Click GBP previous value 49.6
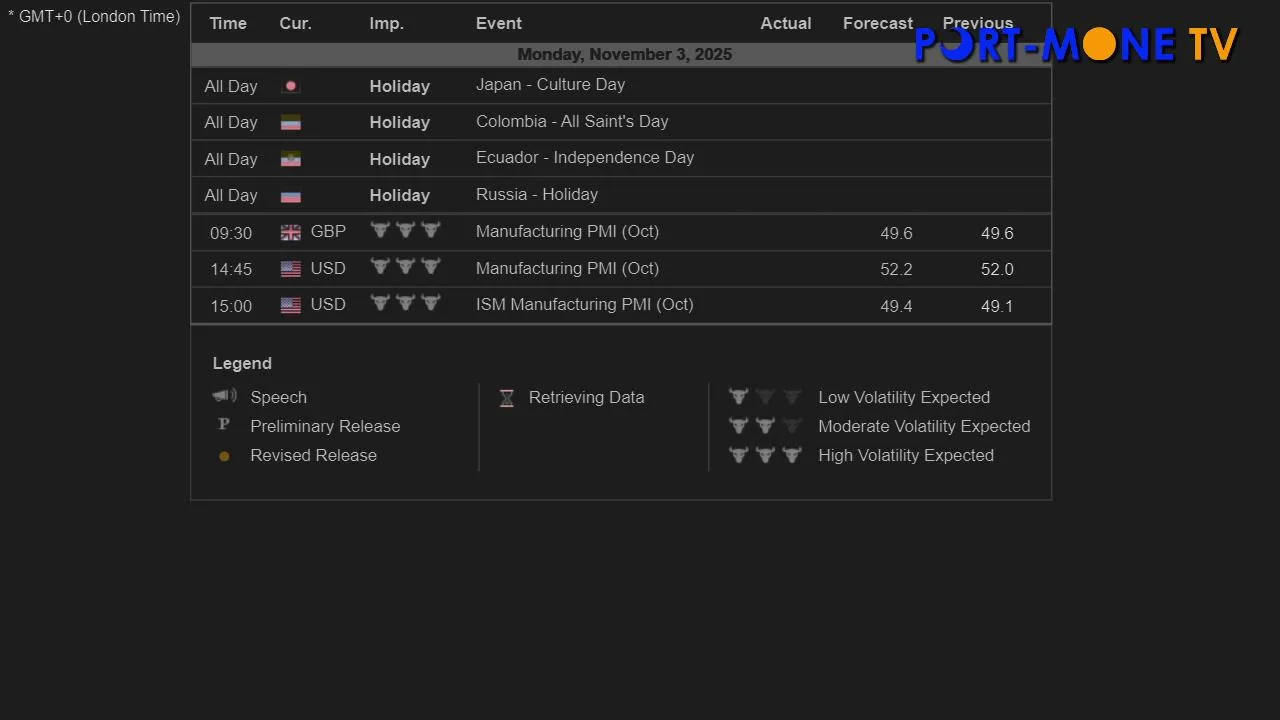Viewport: 1280px width, 720px height. click(997, 233)
